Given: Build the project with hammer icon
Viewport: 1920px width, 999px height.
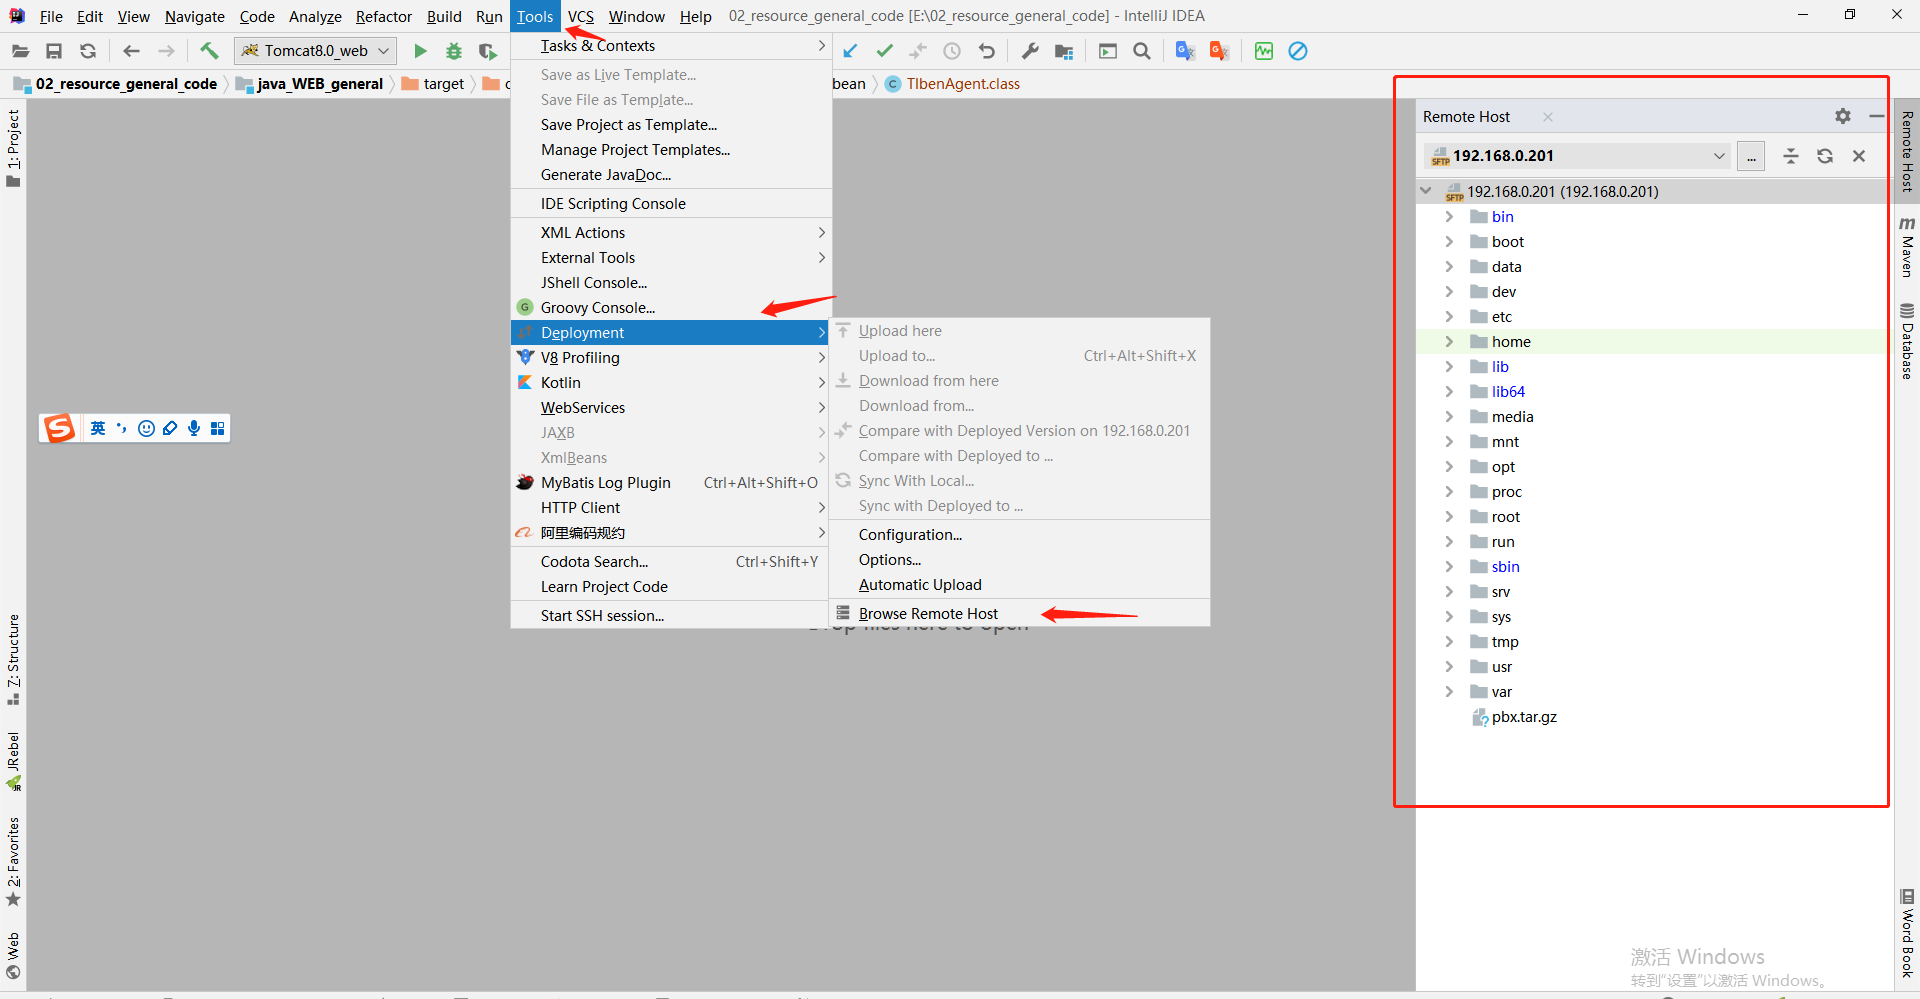Looking at the screenshot, I should (x=209, y=51).
